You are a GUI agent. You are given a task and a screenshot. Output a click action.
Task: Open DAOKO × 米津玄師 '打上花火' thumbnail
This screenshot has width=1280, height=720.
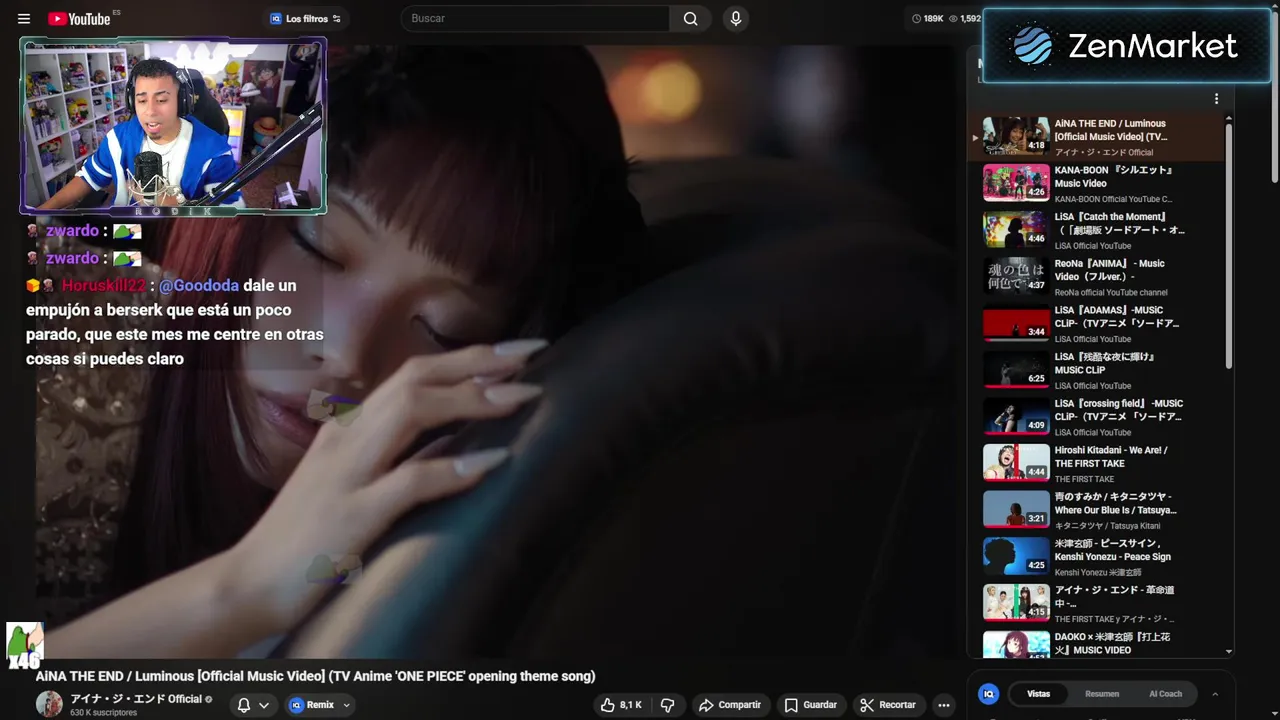pyautogui.click(x=1016, y=644)
